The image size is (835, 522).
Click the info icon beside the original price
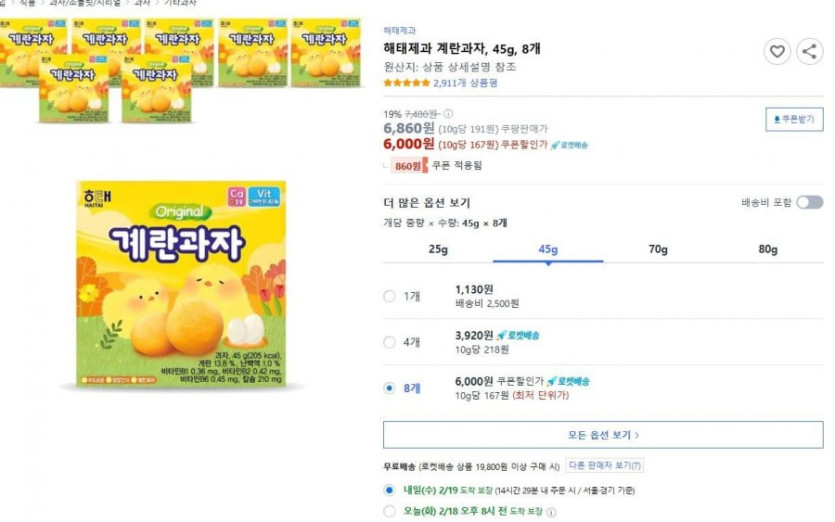(448, 113)
